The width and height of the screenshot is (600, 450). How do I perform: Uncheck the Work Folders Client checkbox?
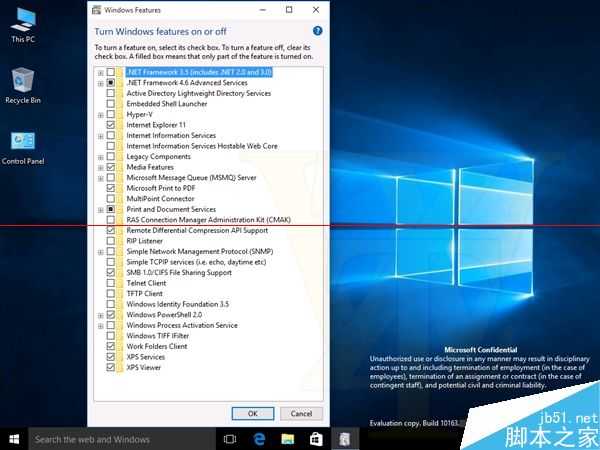click(x=111, y=346)
